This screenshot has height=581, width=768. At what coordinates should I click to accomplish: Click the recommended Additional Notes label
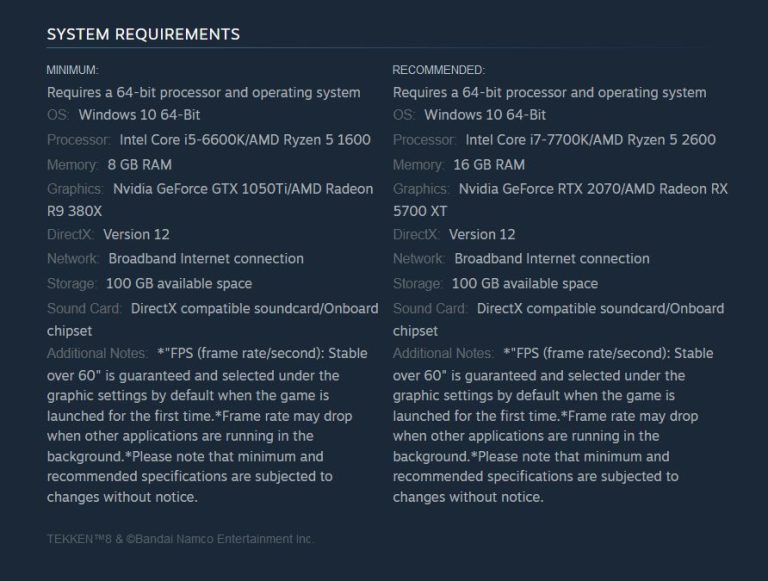click(x=442, y=353)
